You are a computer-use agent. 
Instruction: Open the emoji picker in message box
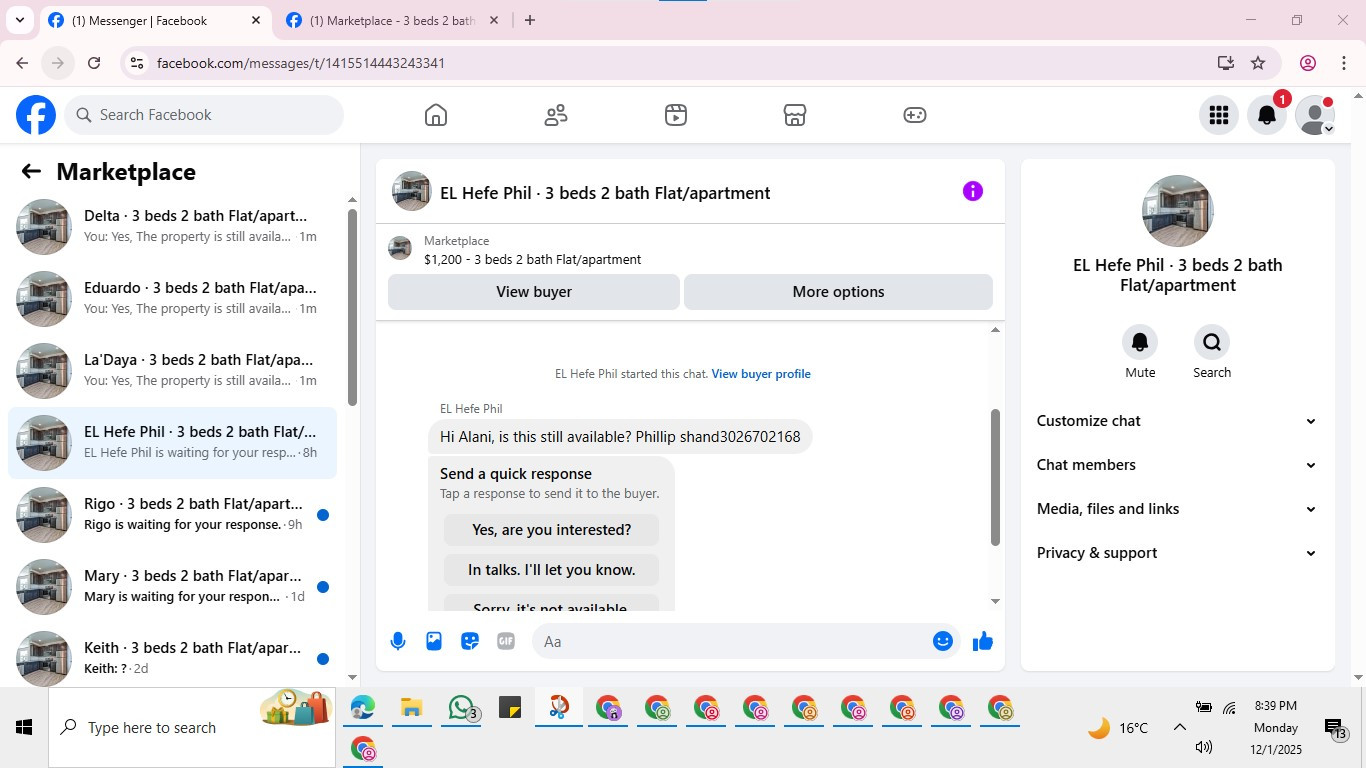pos(942,641)
